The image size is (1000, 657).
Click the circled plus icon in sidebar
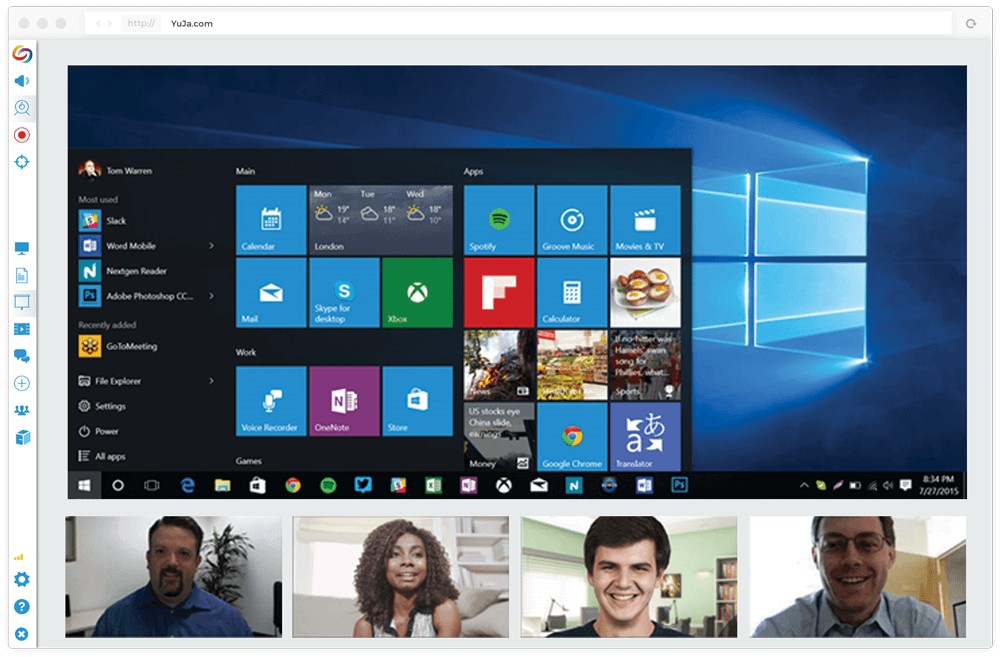pos(22,383)
